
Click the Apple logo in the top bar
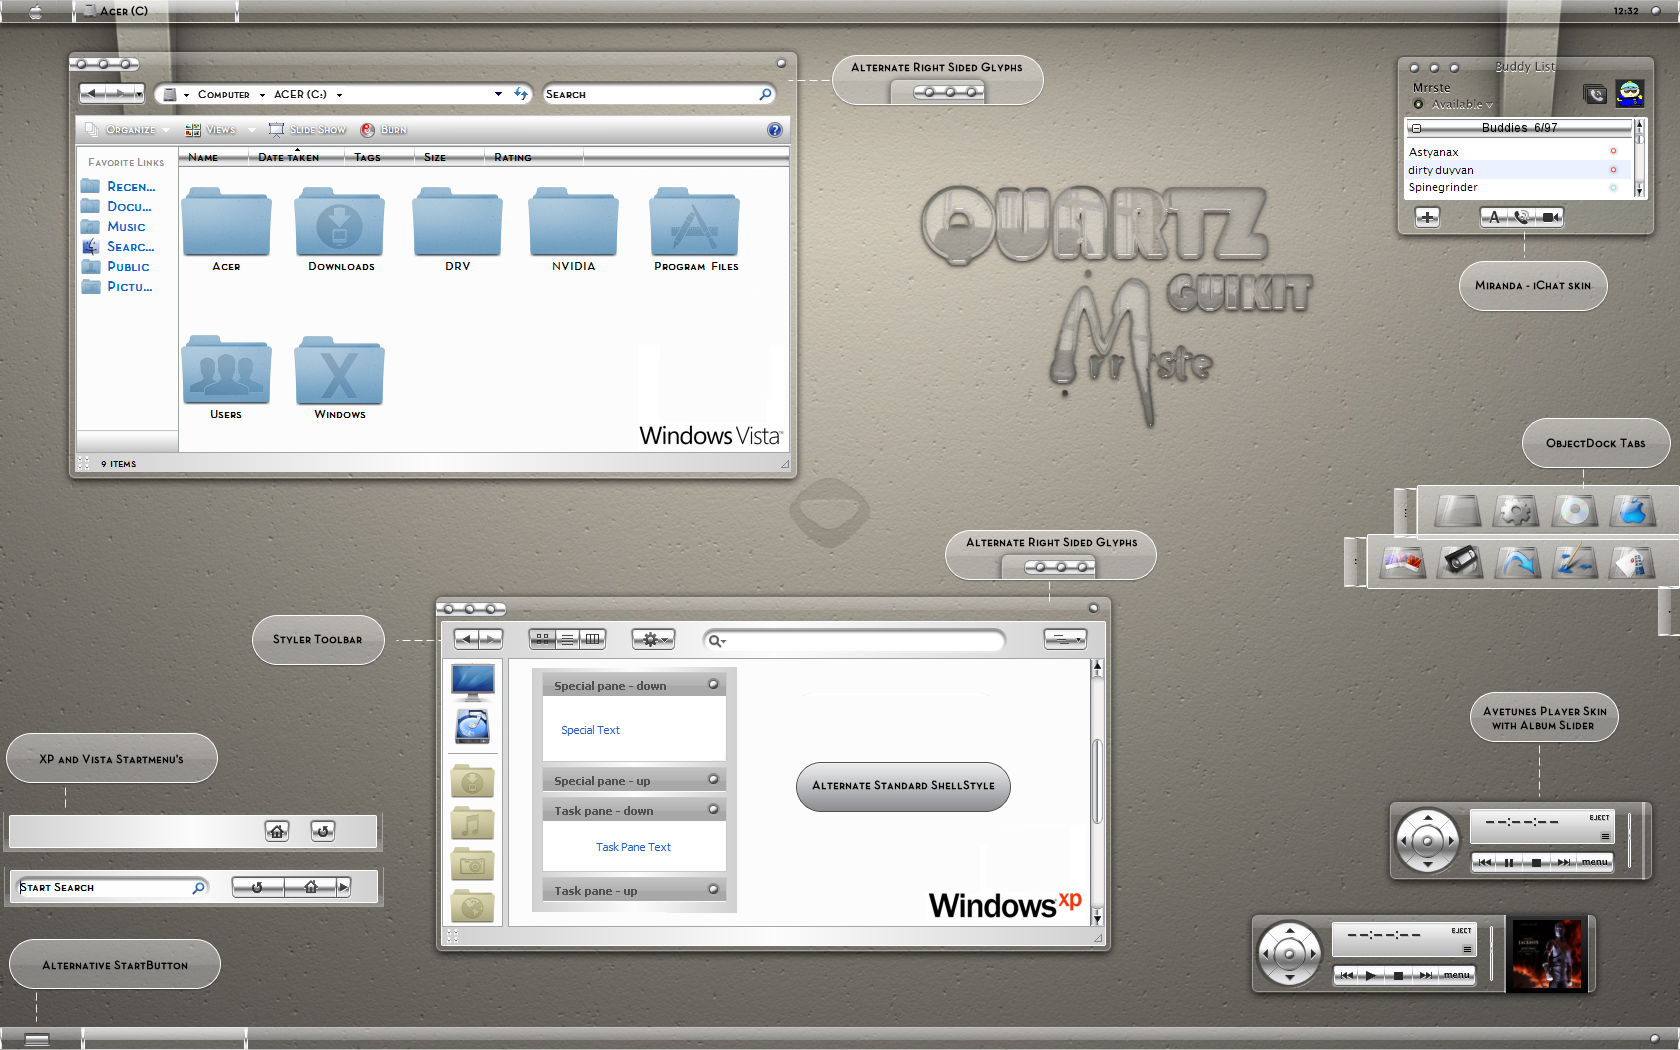(36, 11)
